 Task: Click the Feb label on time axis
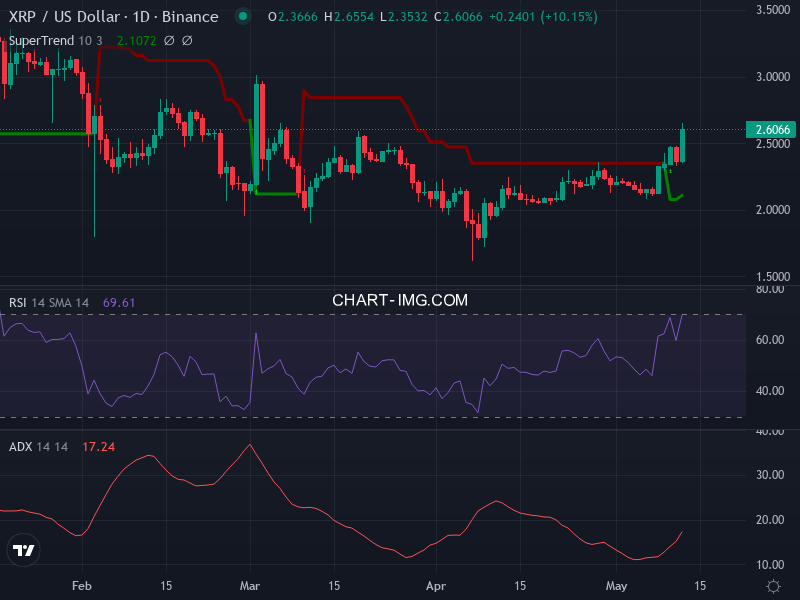pyautogui.click(x=82, y=586)
